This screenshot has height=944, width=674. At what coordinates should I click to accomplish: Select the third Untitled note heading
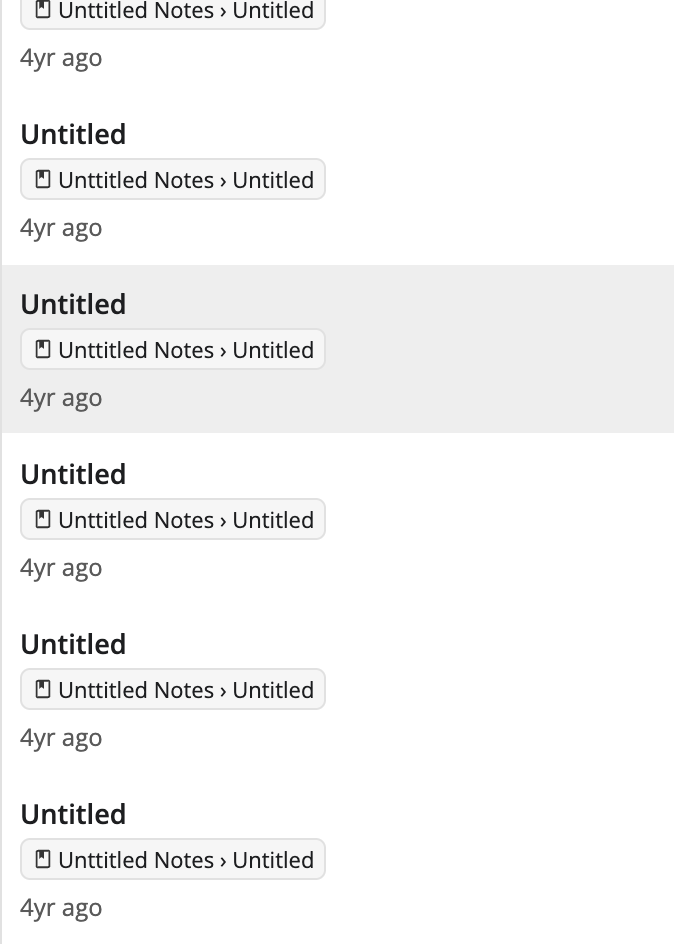[x=73, y=473]
